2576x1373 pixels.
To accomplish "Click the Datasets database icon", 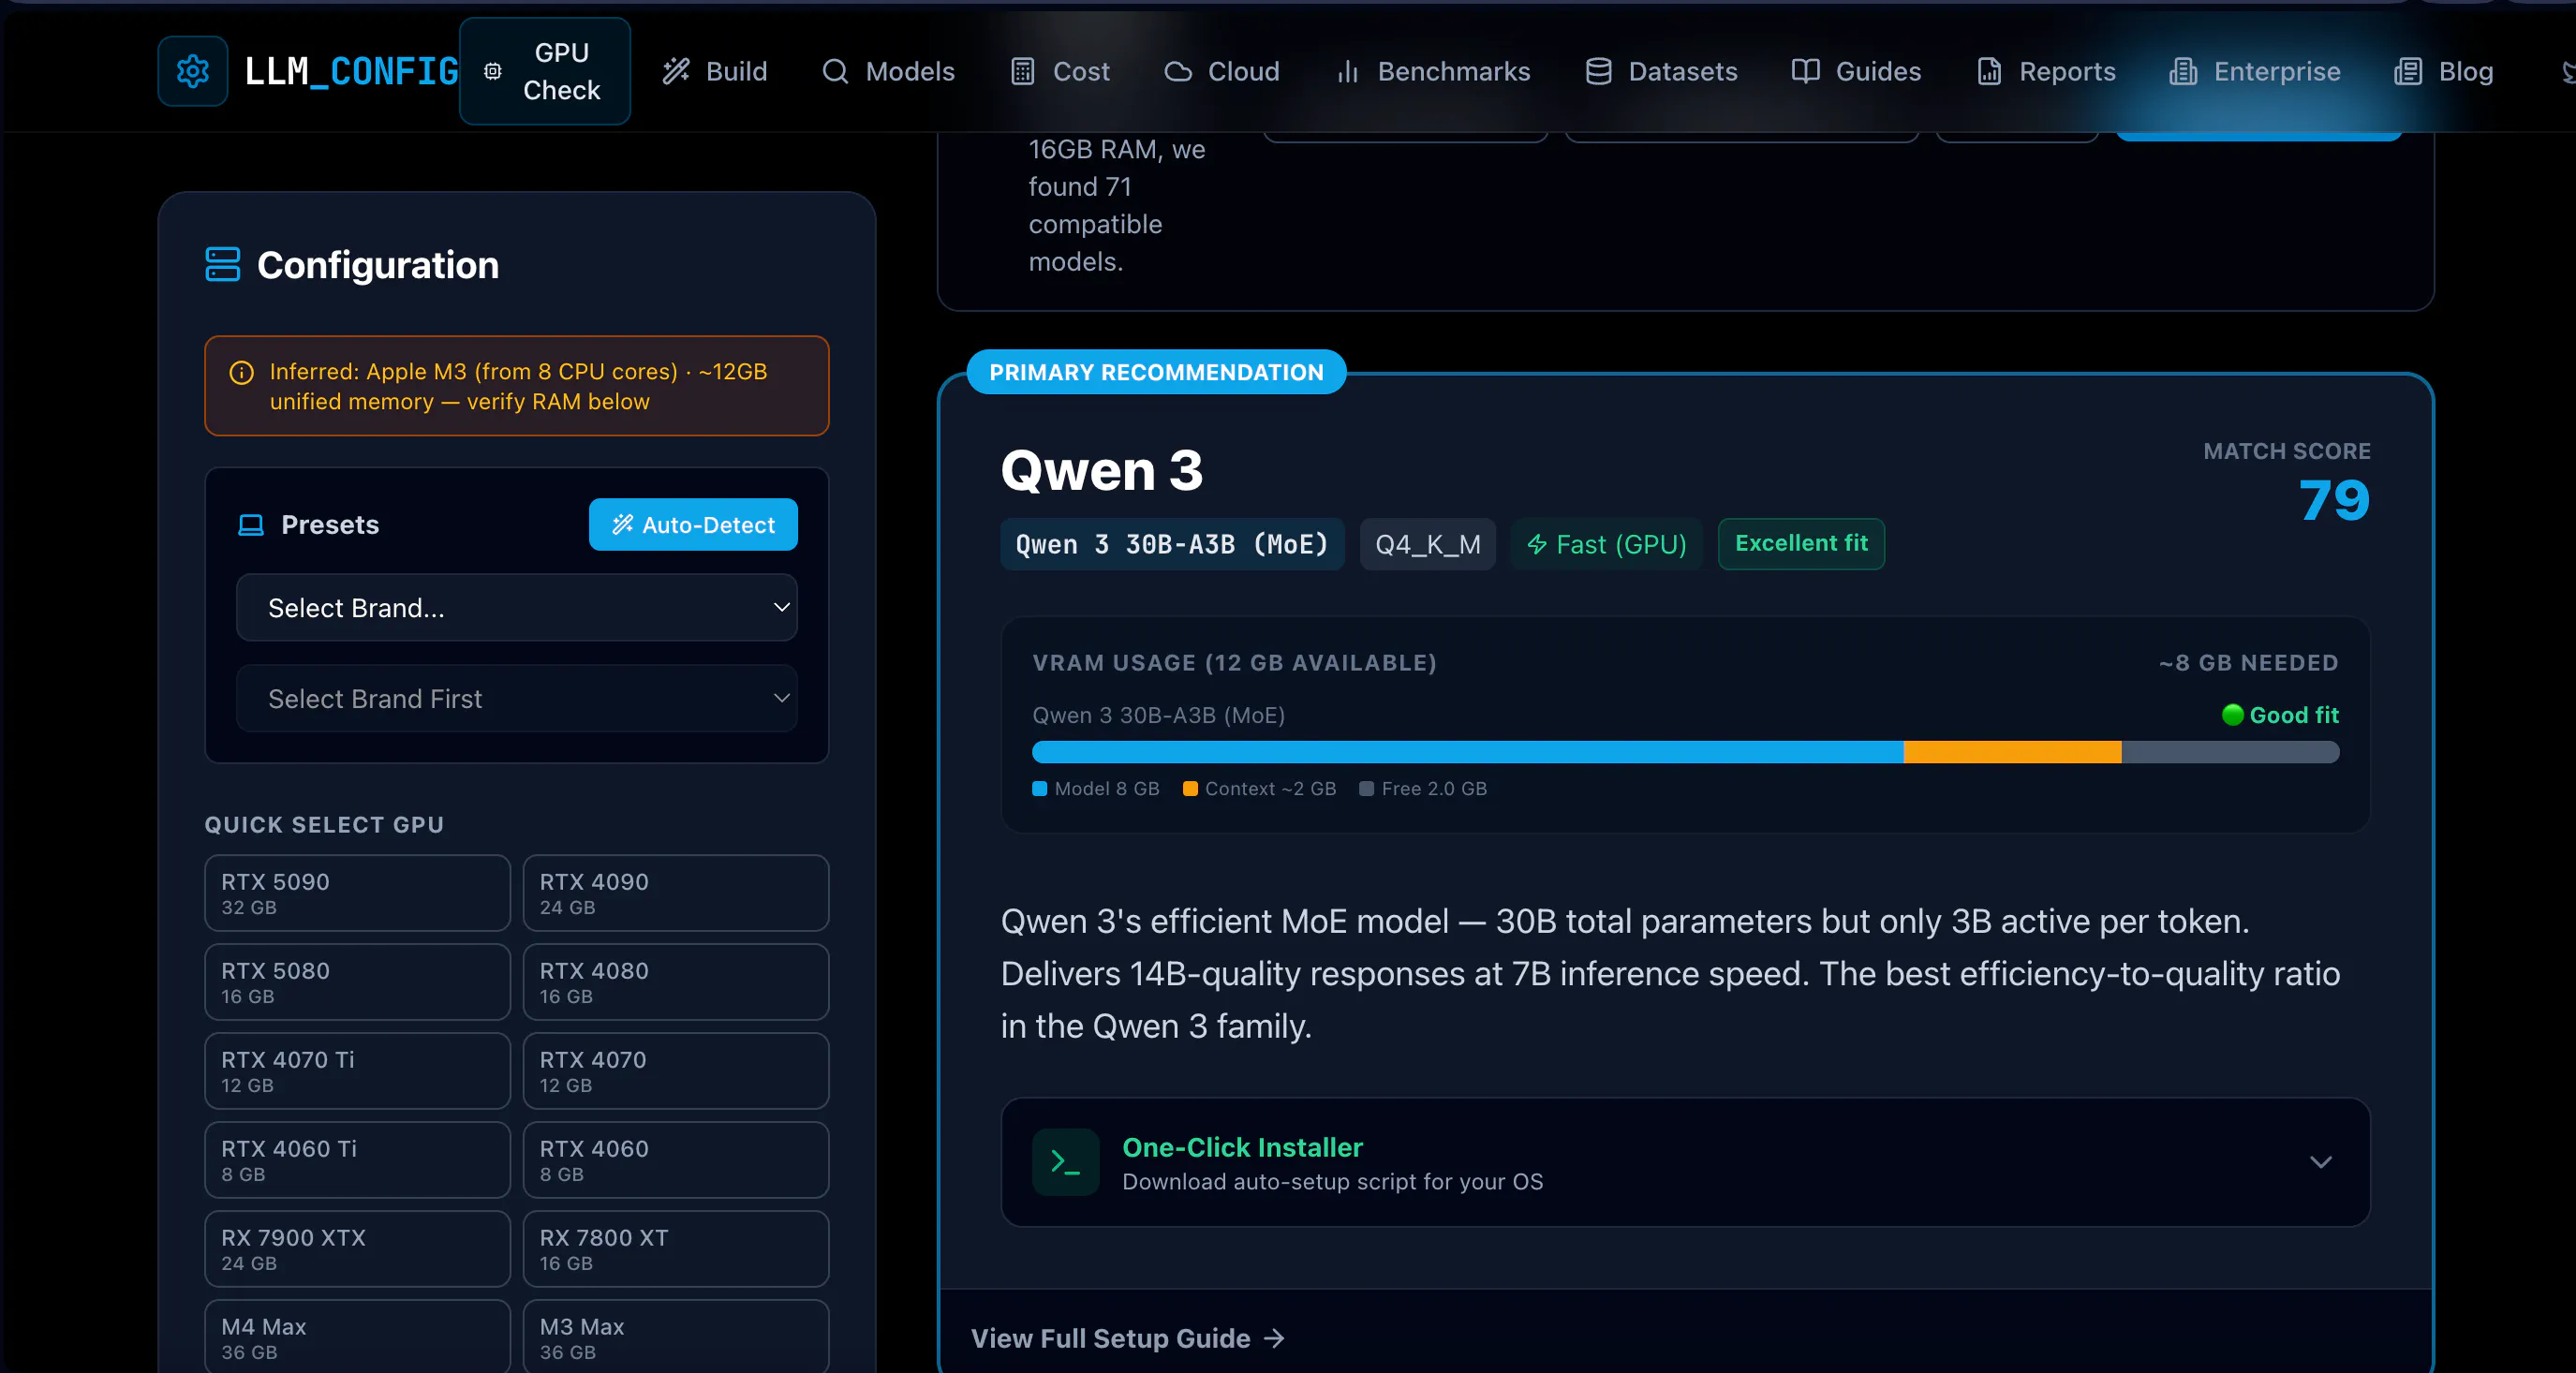I will 1598,71.
